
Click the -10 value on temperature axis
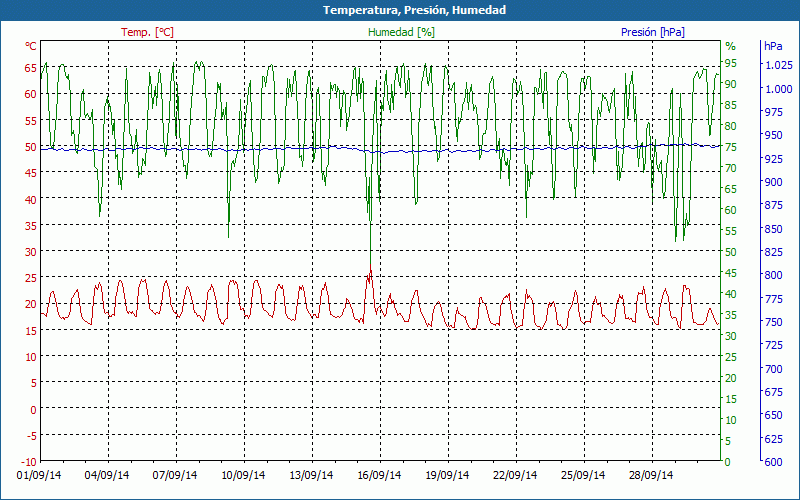coord(29,462)
